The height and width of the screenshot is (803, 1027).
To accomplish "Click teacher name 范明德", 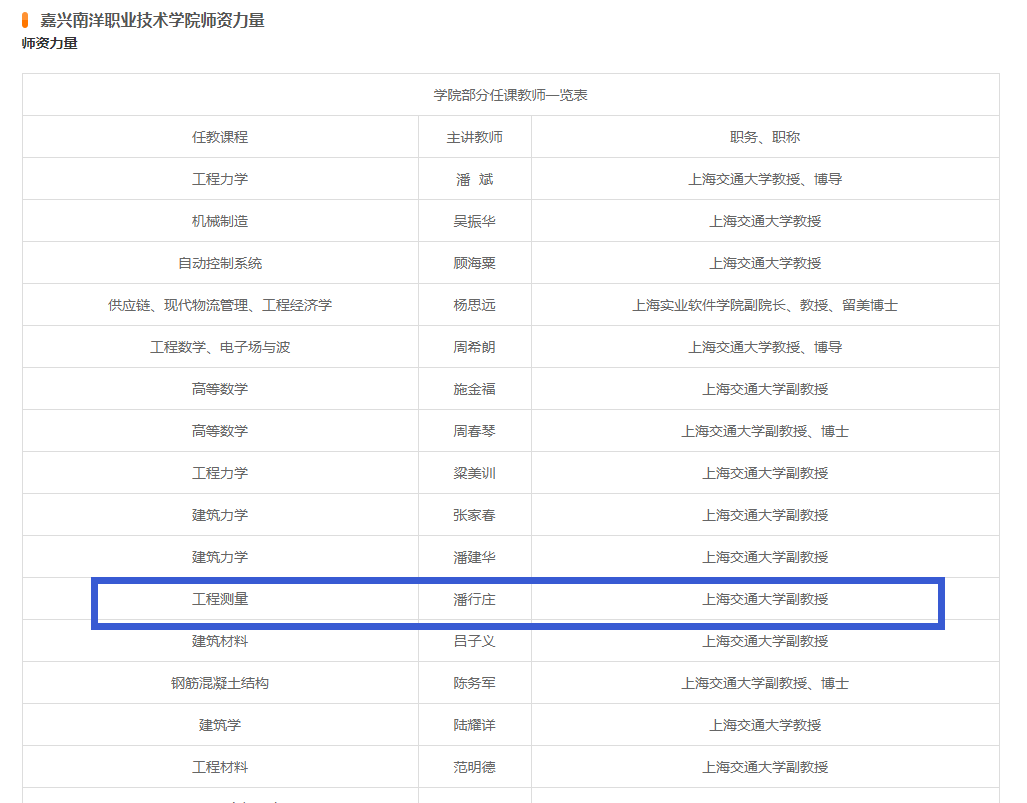I will [x=475, y=767].
